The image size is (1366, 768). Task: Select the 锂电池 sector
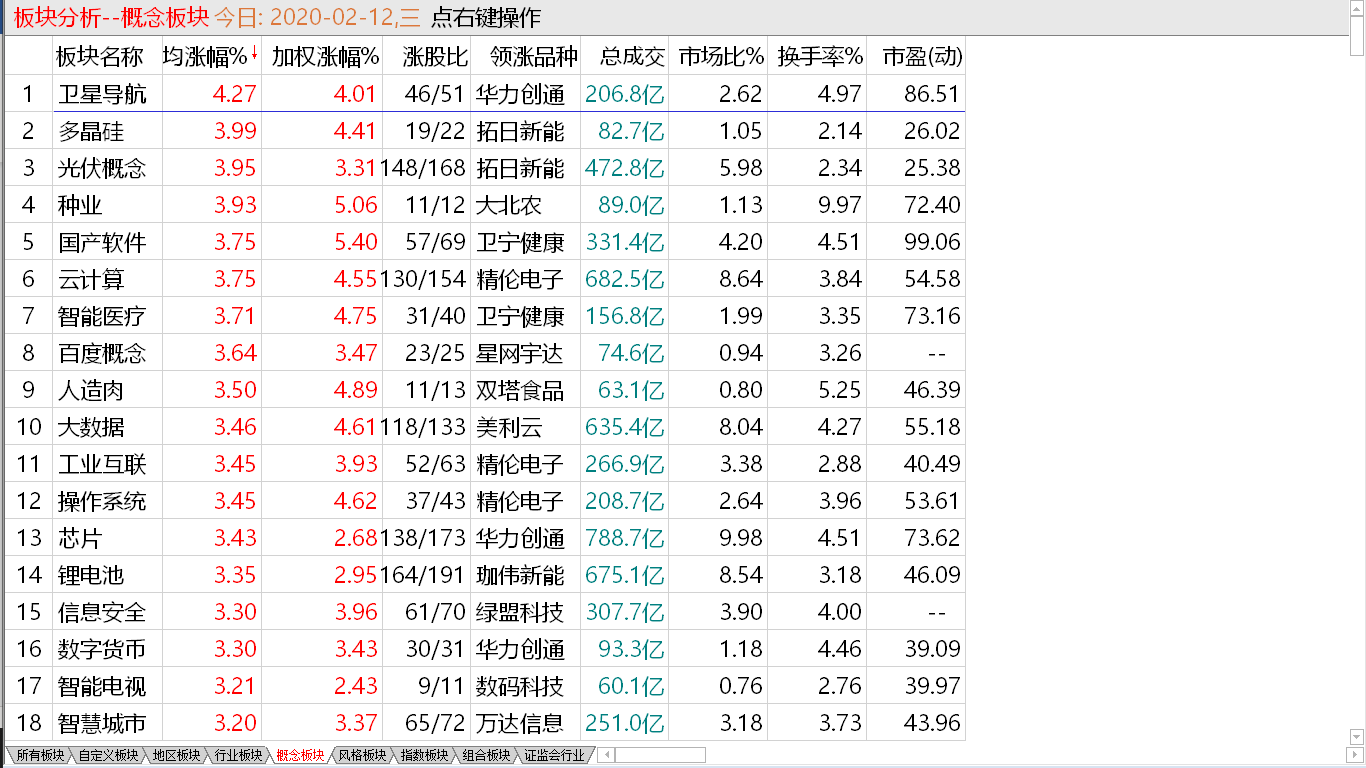[91, 575]
